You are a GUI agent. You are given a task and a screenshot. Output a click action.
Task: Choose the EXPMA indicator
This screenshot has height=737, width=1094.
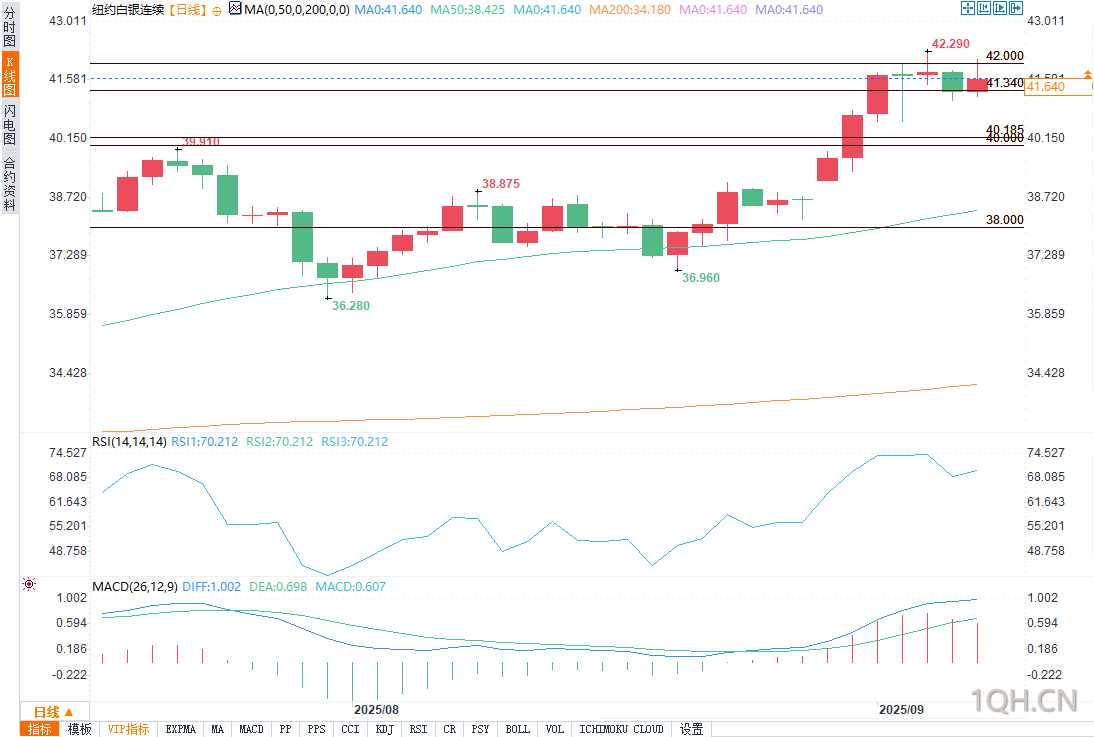[x=181, y=729]
